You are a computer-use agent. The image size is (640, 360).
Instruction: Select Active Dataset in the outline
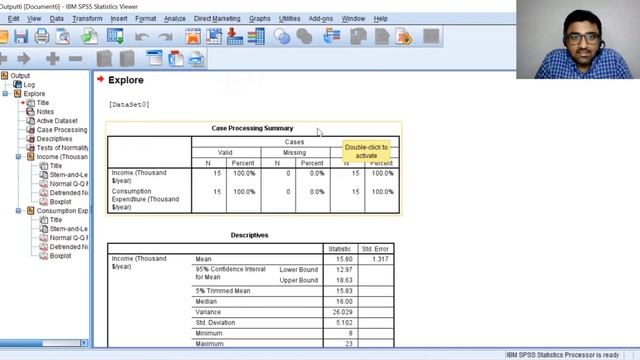(x=57, y=121)
